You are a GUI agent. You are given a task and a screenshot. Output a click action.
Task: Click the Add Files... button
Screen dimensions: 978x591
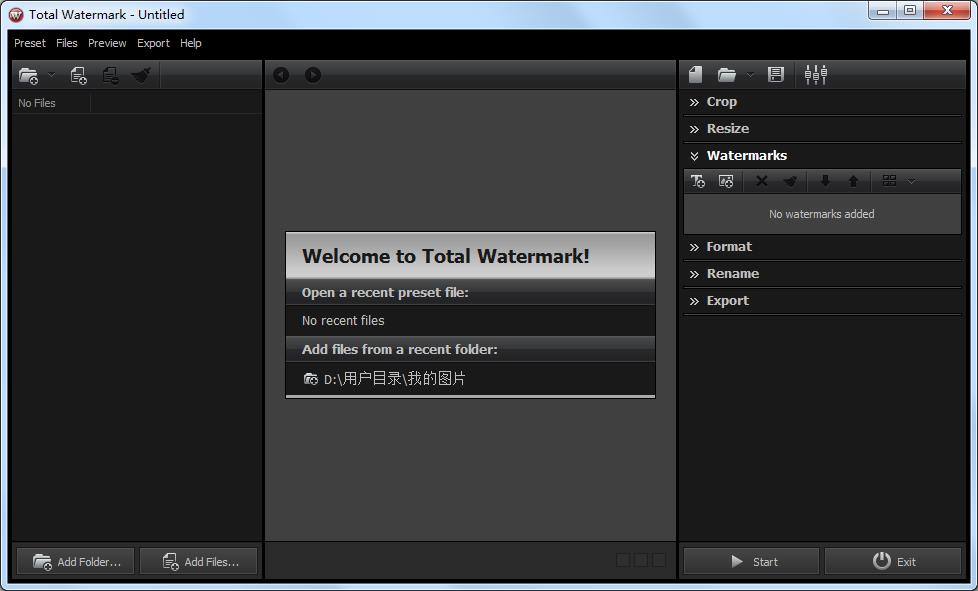[199, 561]
